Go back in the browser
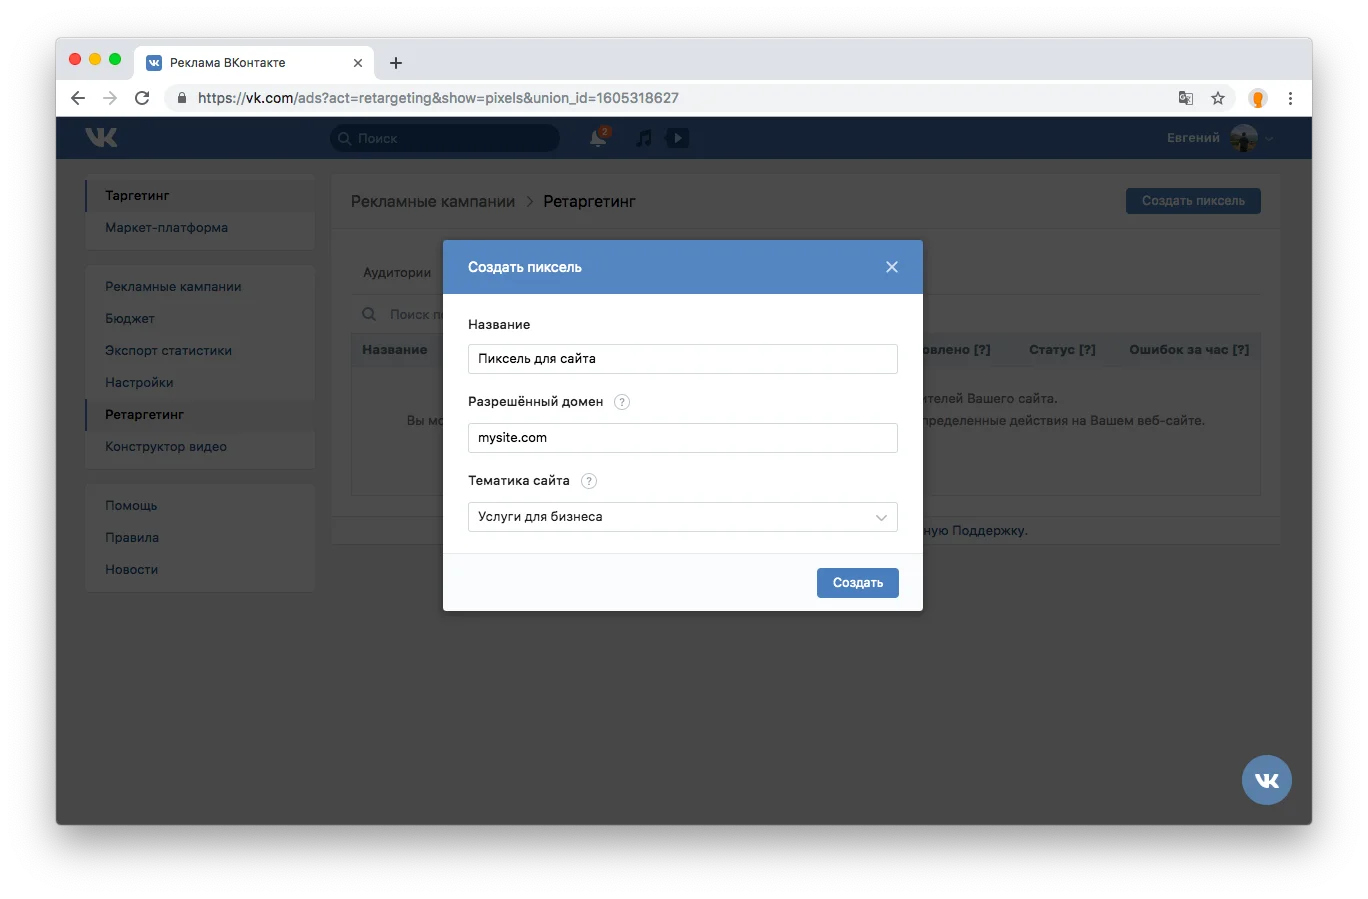 78,98
